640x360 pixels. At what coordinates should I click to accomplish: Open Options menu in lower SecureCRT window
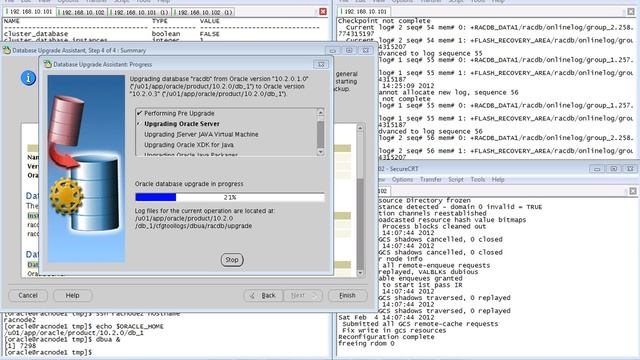pyautogui.click(x=402, y=180)
